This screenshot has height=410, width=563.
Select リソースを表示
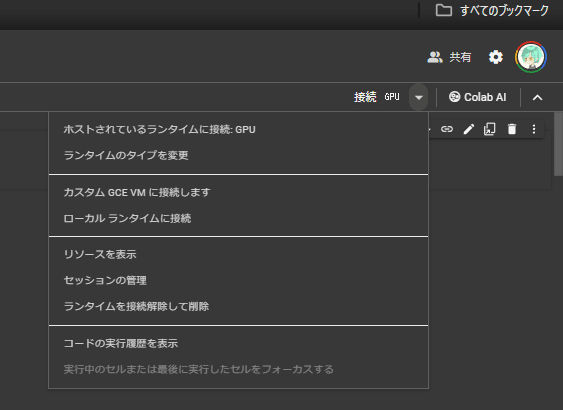238,254
